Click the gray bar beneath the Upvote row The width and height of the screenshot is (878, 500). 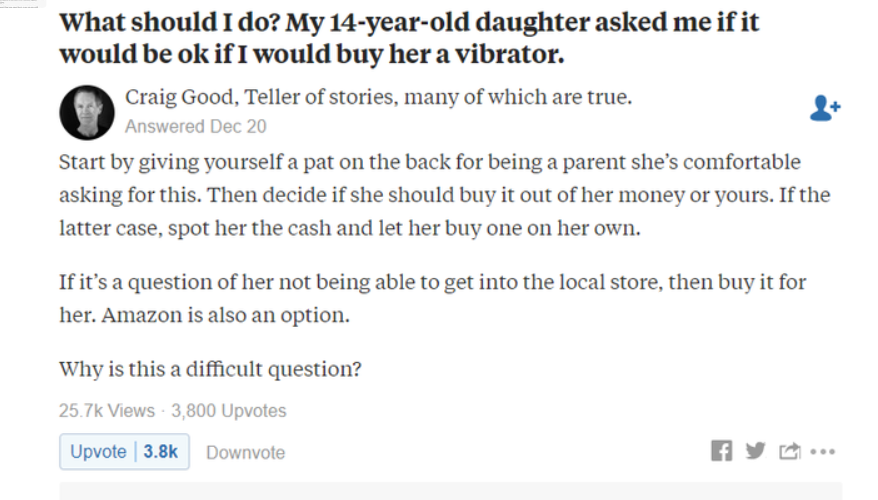[451, 491]
